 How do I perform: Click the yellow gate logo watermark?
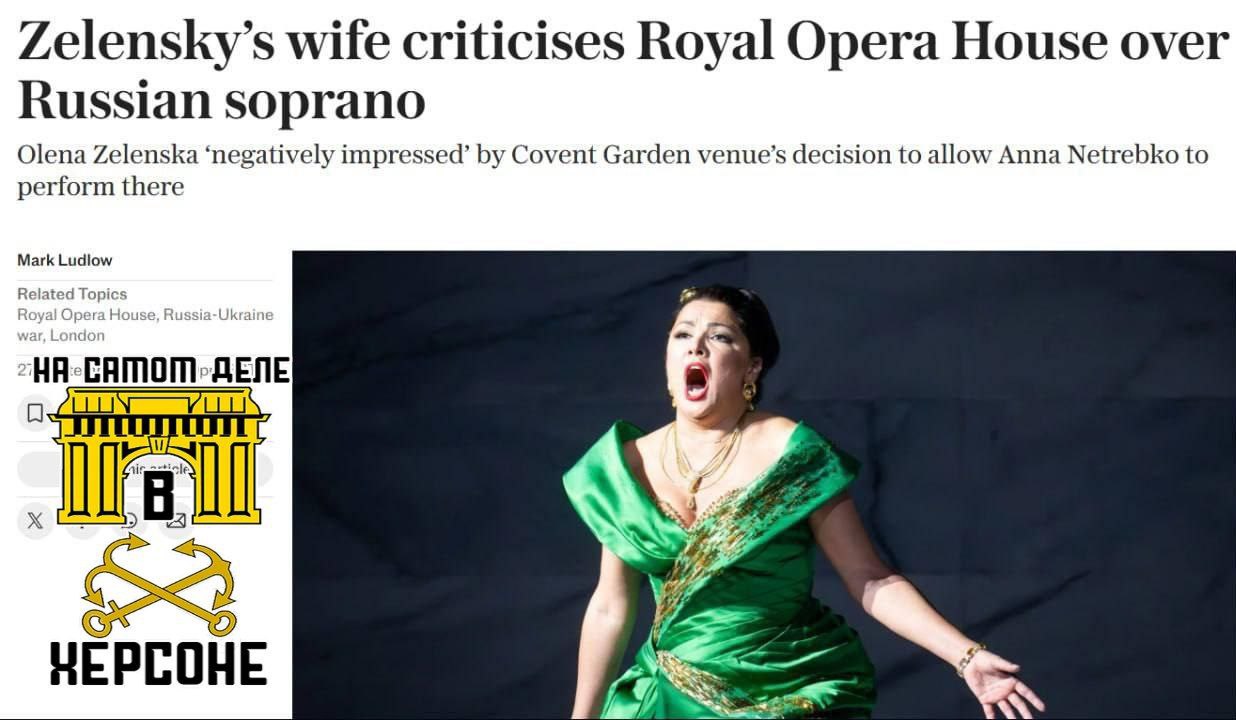click(159, 456)
